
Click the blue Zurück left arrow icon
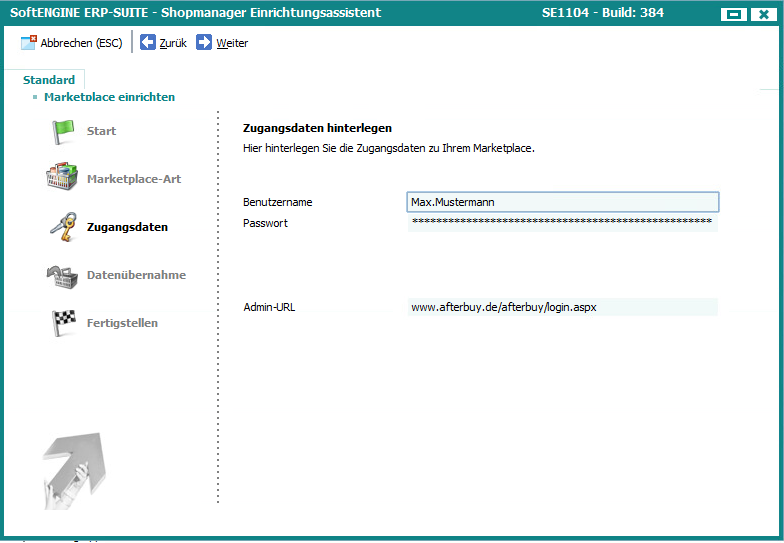pos(148,42)
